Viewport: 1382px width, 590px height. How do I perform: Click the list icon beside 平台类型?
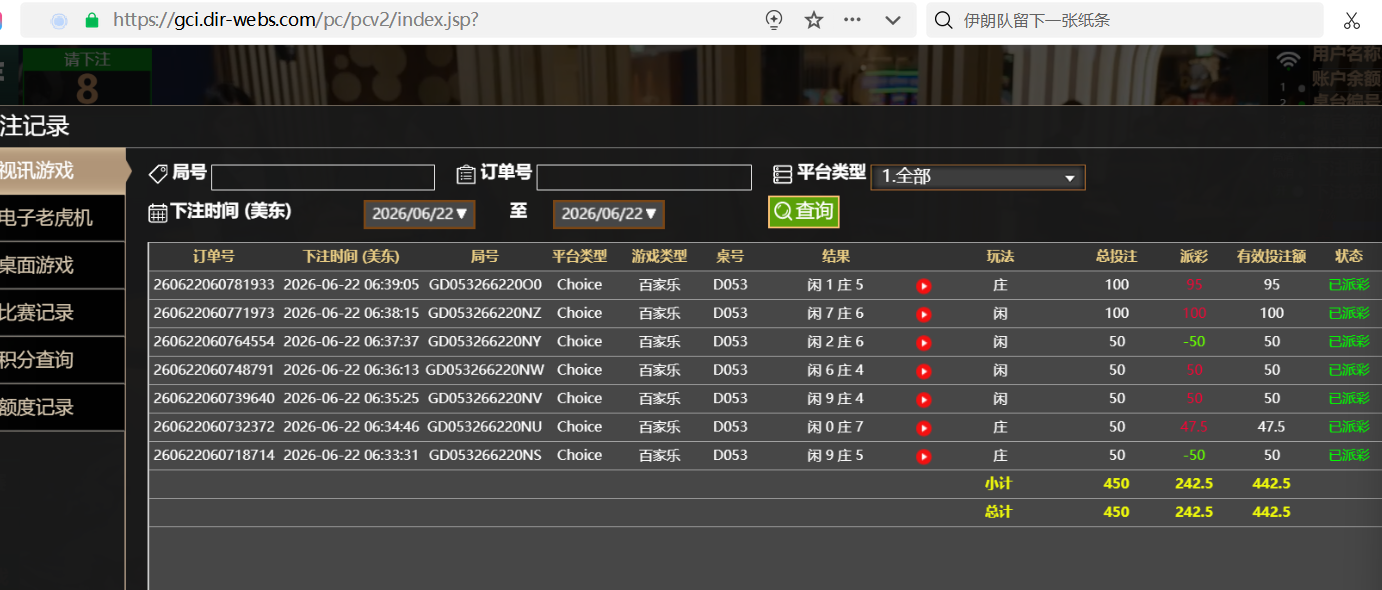pos(782,174)
